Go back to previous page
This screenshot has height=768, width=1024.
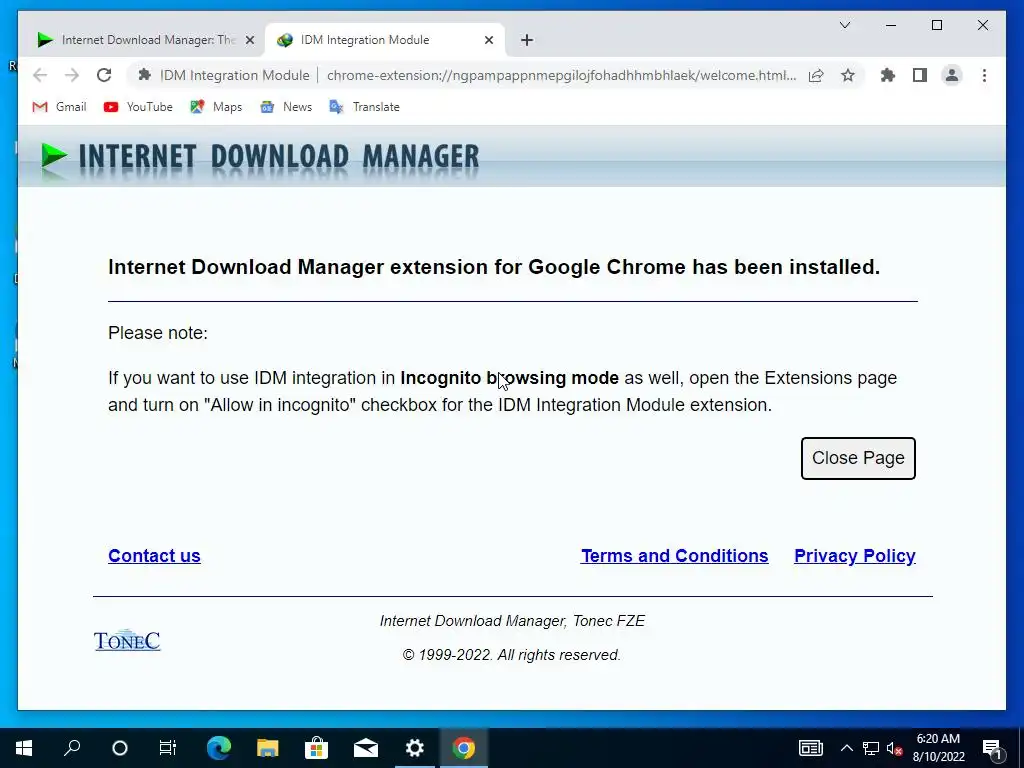40,75
